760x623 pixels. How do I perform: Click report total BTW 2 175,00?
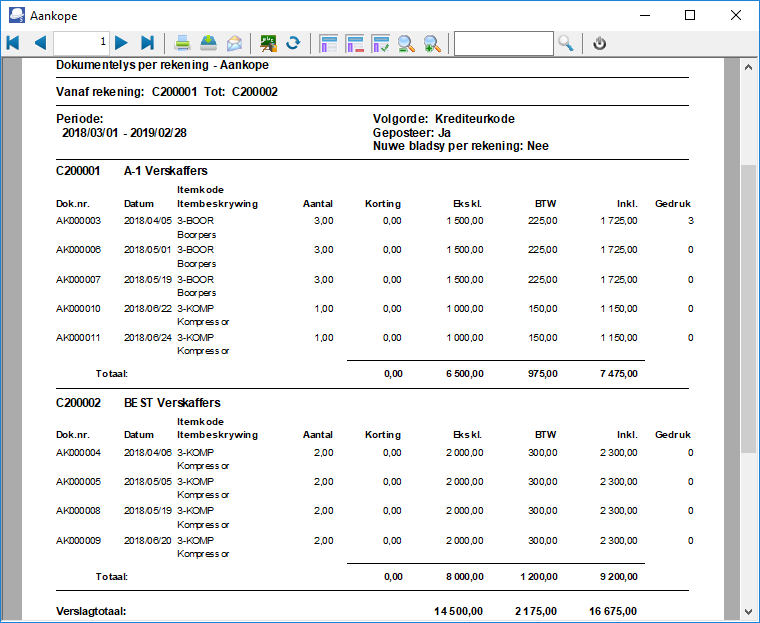click(x=536, y=611)
